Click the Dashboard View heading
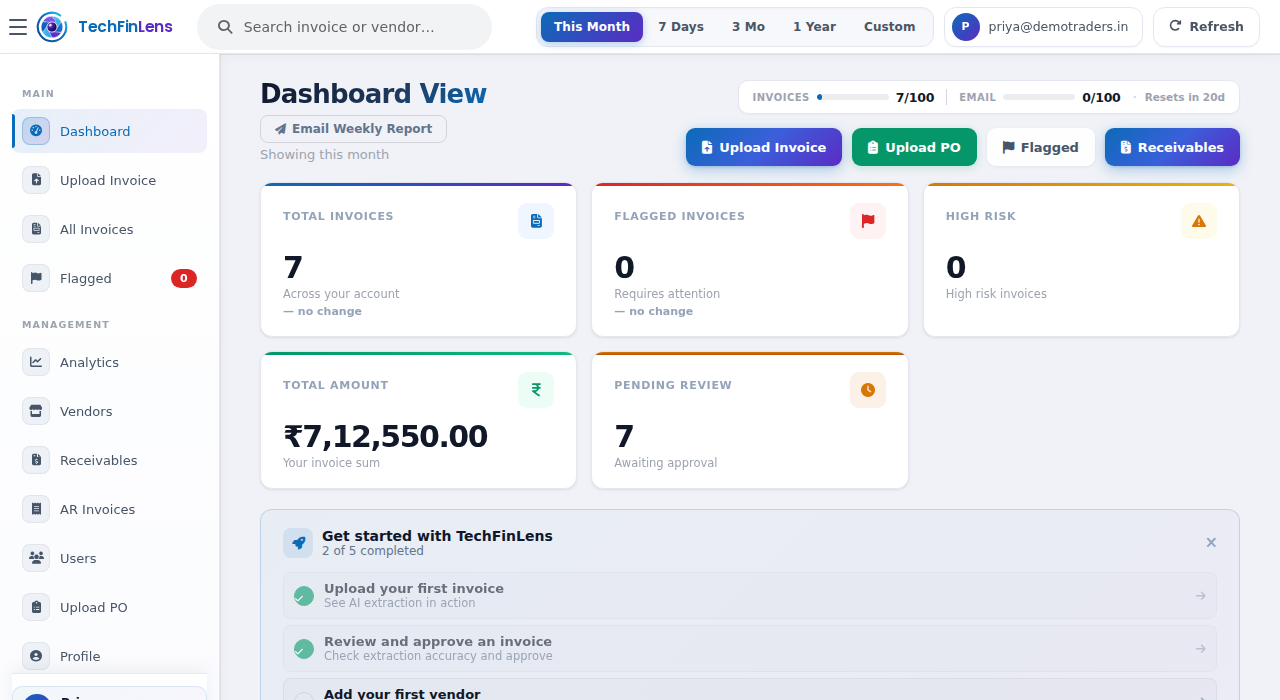The width and height of the screenshot is (1280, 700). [373, 93]
